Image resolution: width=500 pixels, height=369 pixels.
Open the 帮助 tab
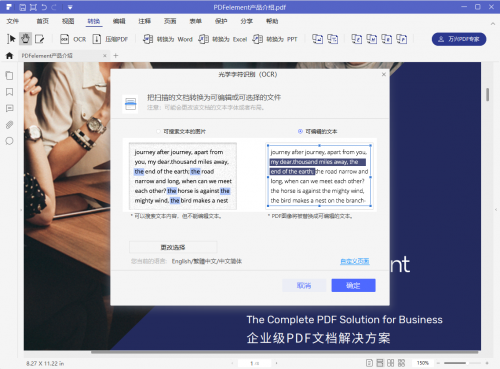coord(272,21)
